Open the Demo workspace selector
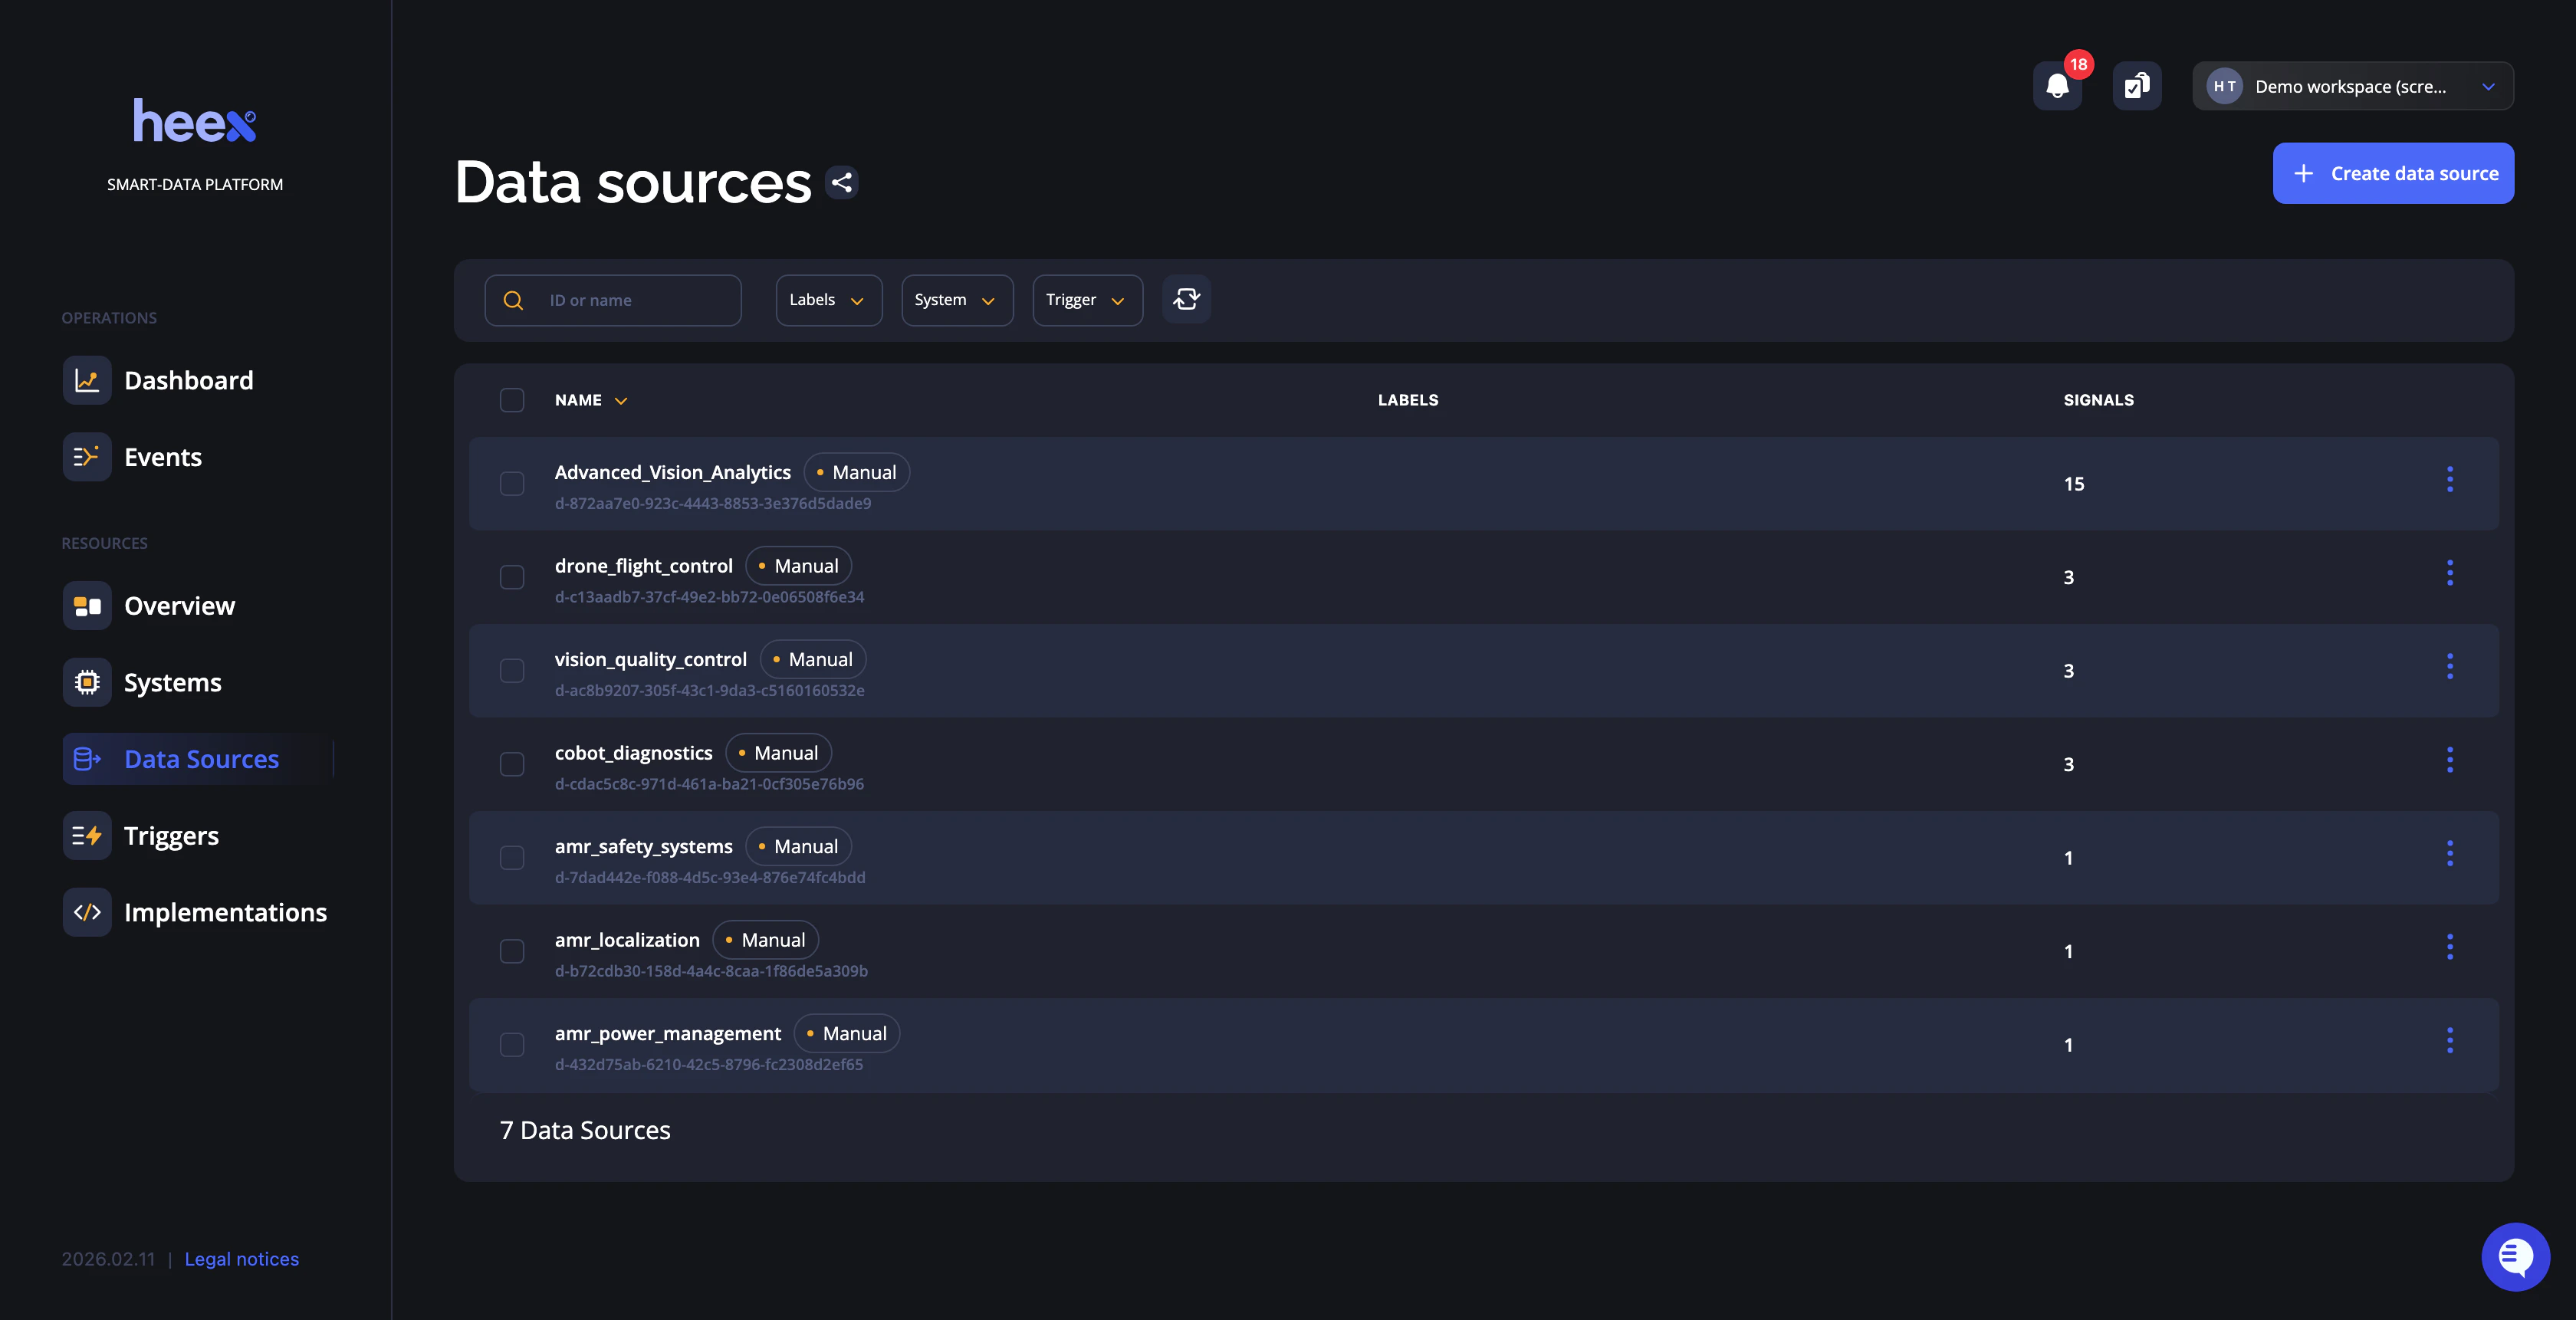 (x=2352, y=87)
